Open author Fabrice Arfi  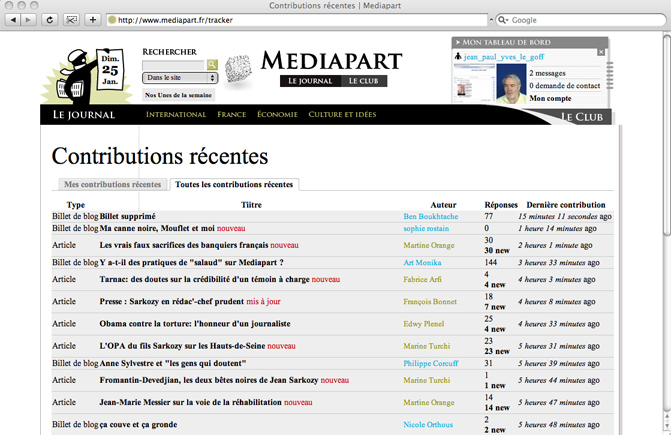422,279
